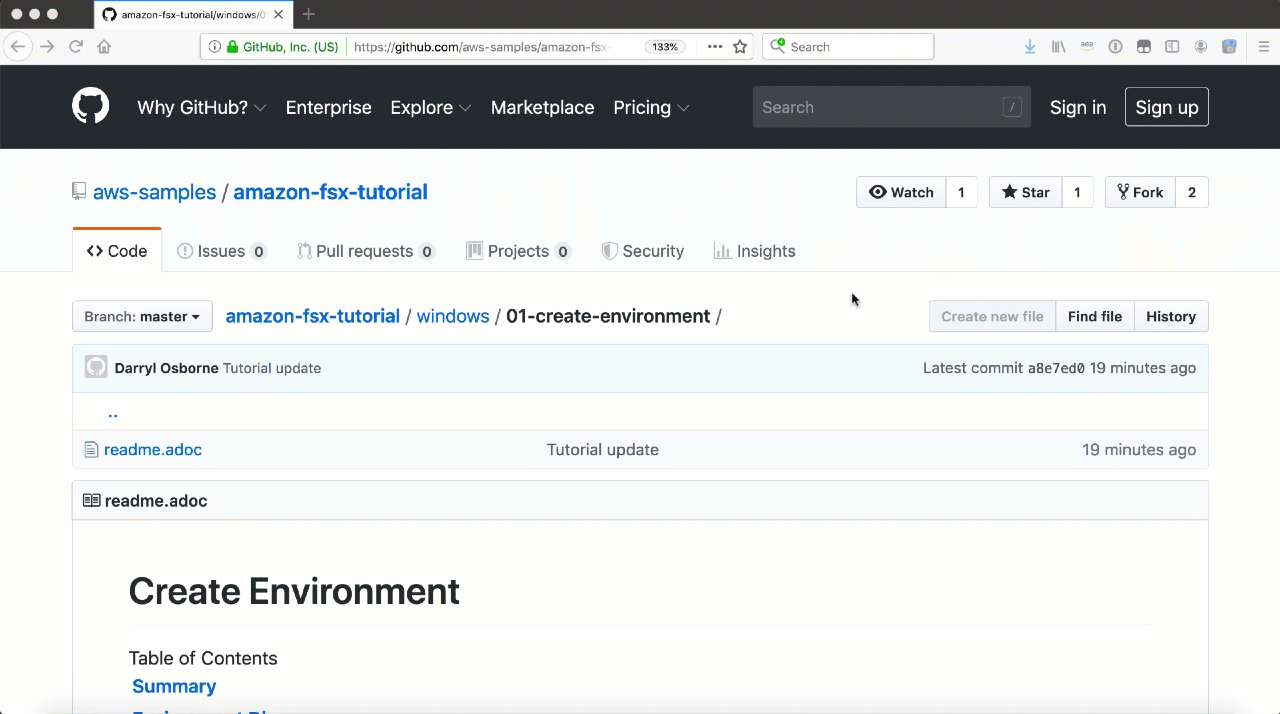This screenshot has height=714, width=1280.
Task: Click the browser URL address field
Action: point(480,47)
